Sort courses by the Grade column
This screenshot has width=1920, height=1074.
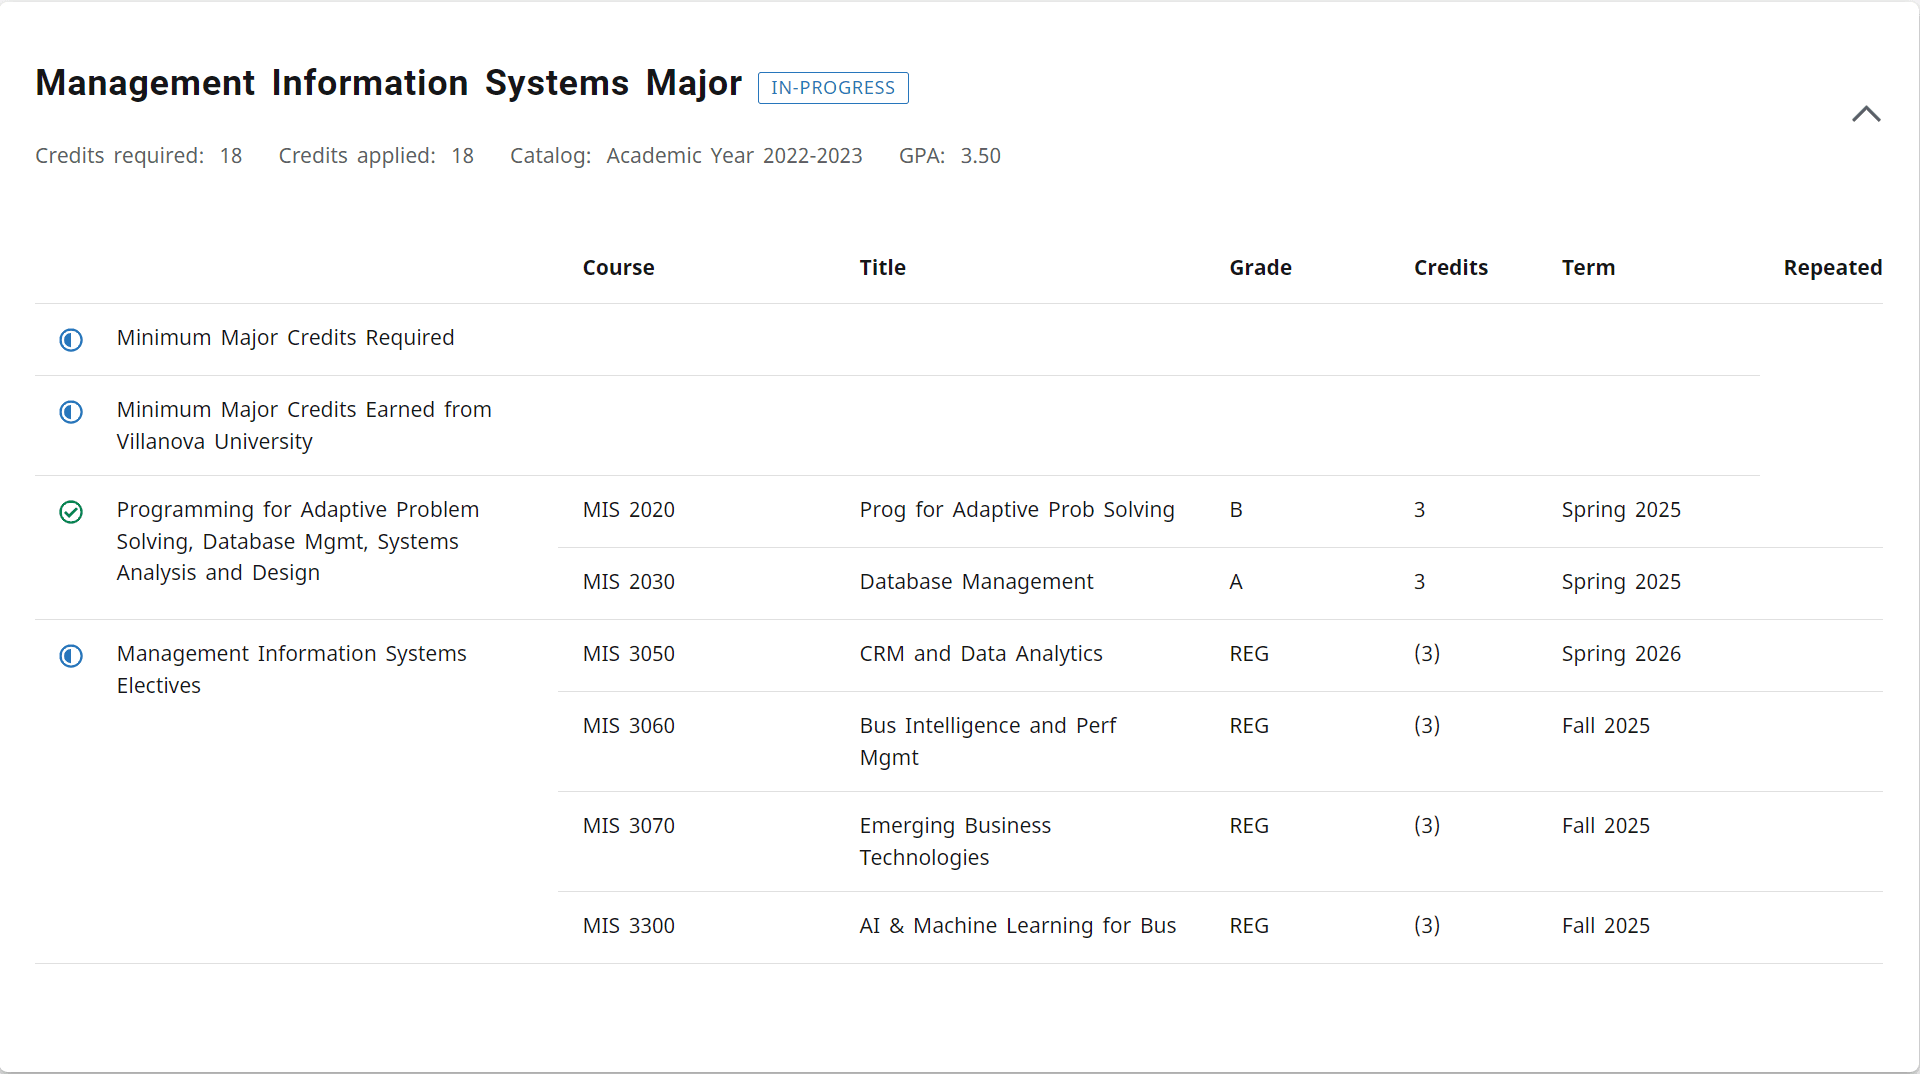click(x=1260, y=267)
